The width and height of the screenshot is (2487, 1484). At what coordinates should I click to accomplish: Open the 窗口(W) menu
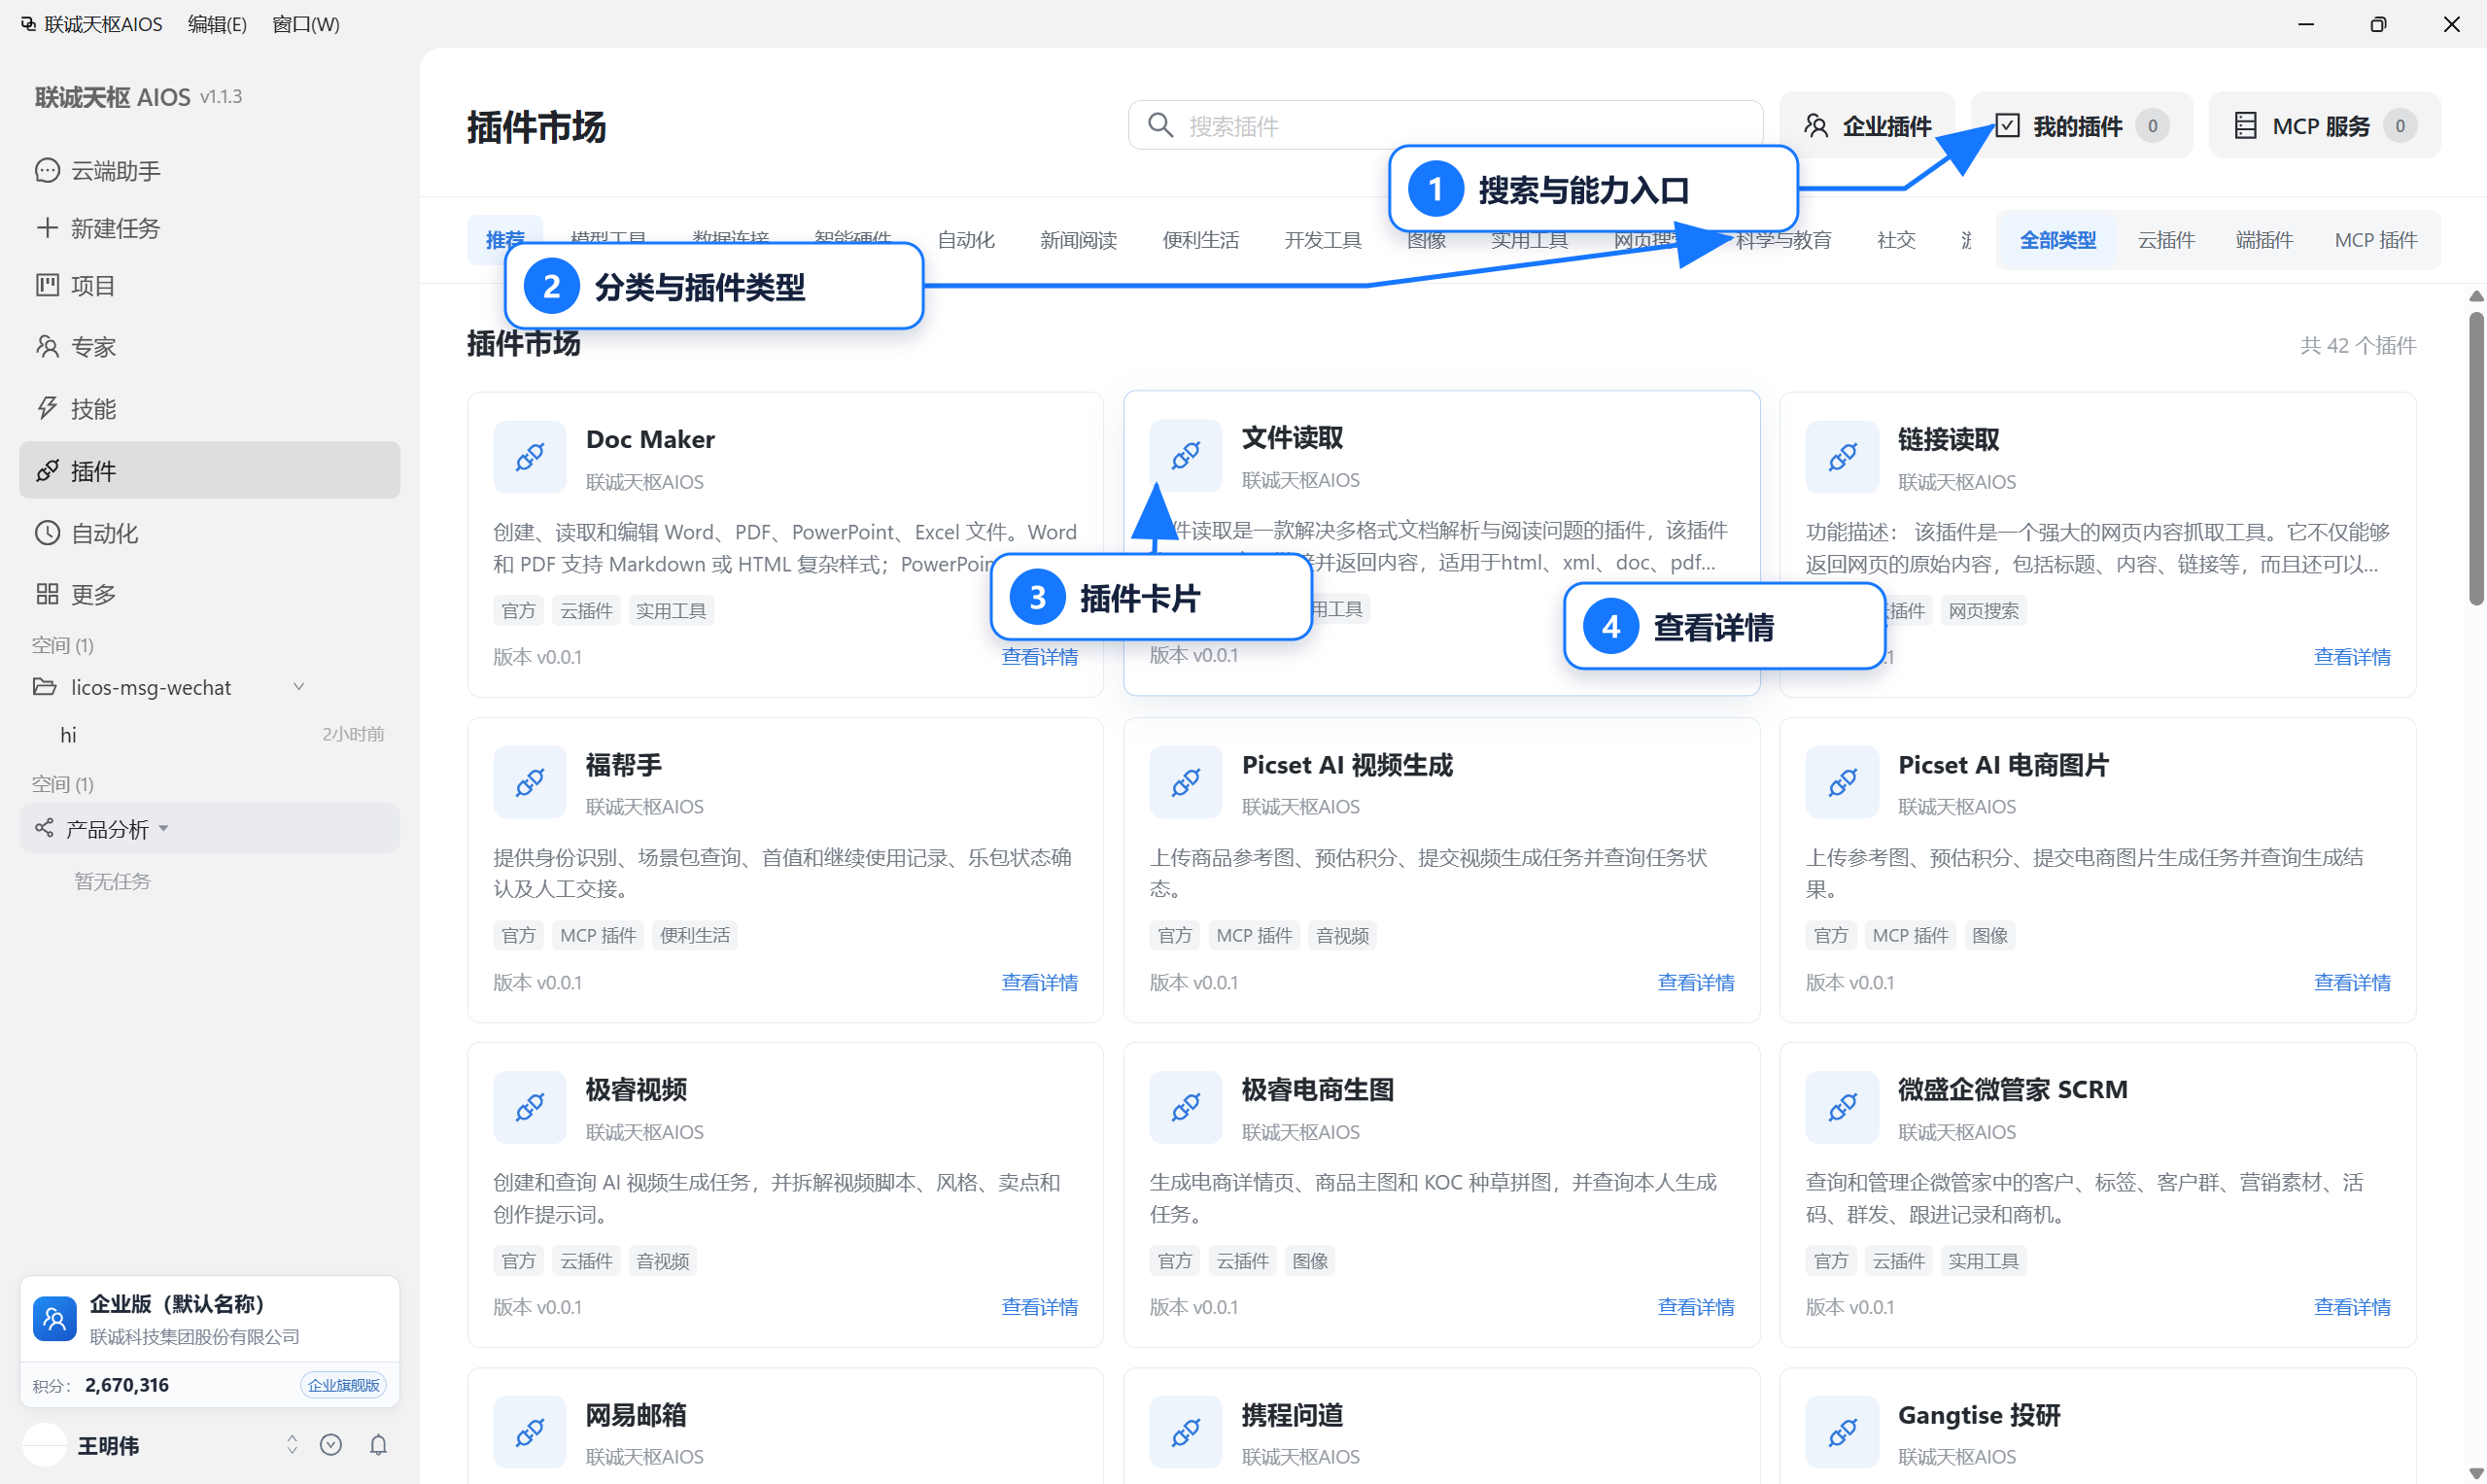[x=306, y=24]
